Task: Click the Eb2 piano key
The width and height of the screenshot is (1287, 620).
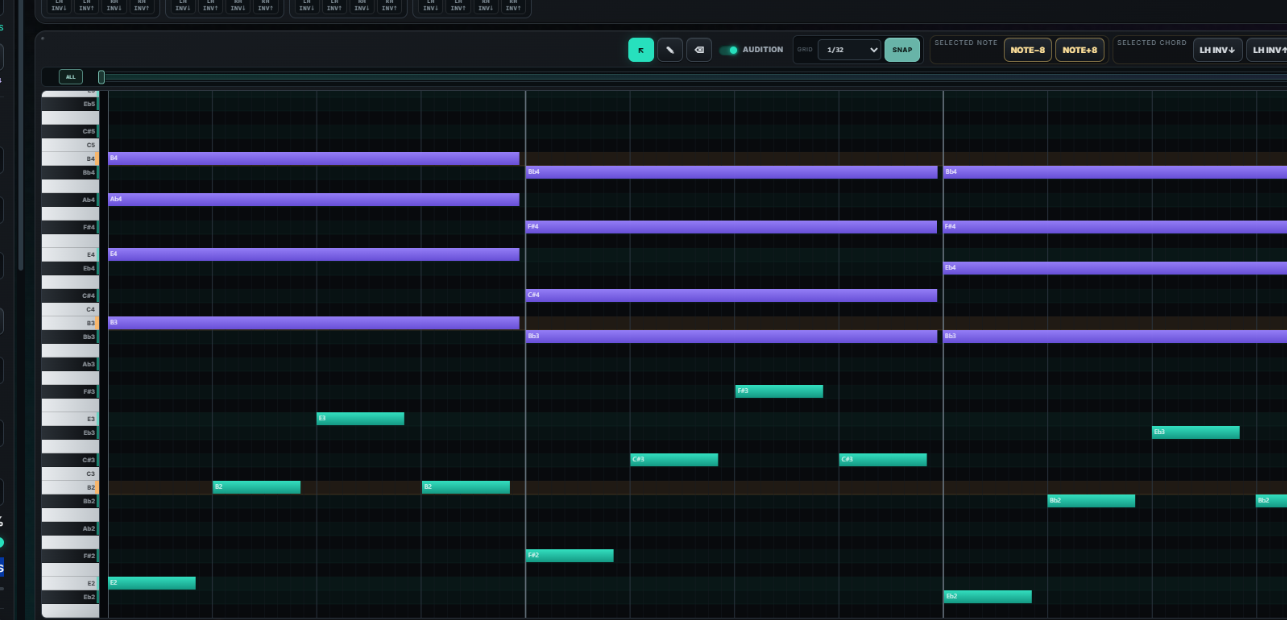Action: [x=69, y=597]
